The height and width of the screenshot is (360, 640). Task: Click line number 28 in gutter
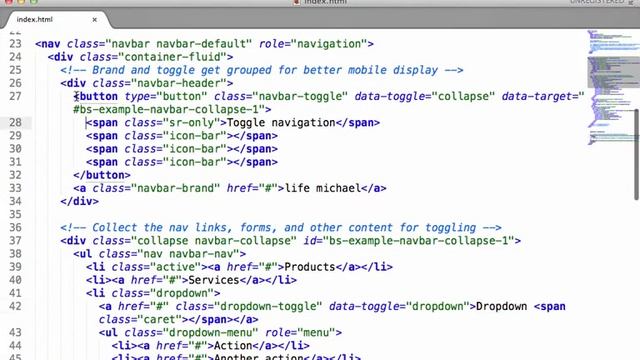coord(15,122)
